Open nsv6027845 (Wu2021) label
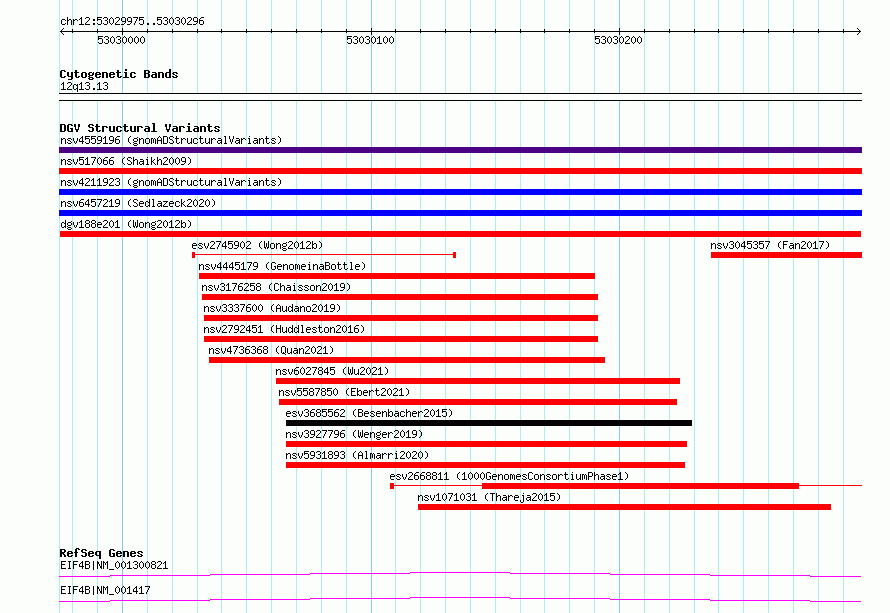 tap(332, 371)
